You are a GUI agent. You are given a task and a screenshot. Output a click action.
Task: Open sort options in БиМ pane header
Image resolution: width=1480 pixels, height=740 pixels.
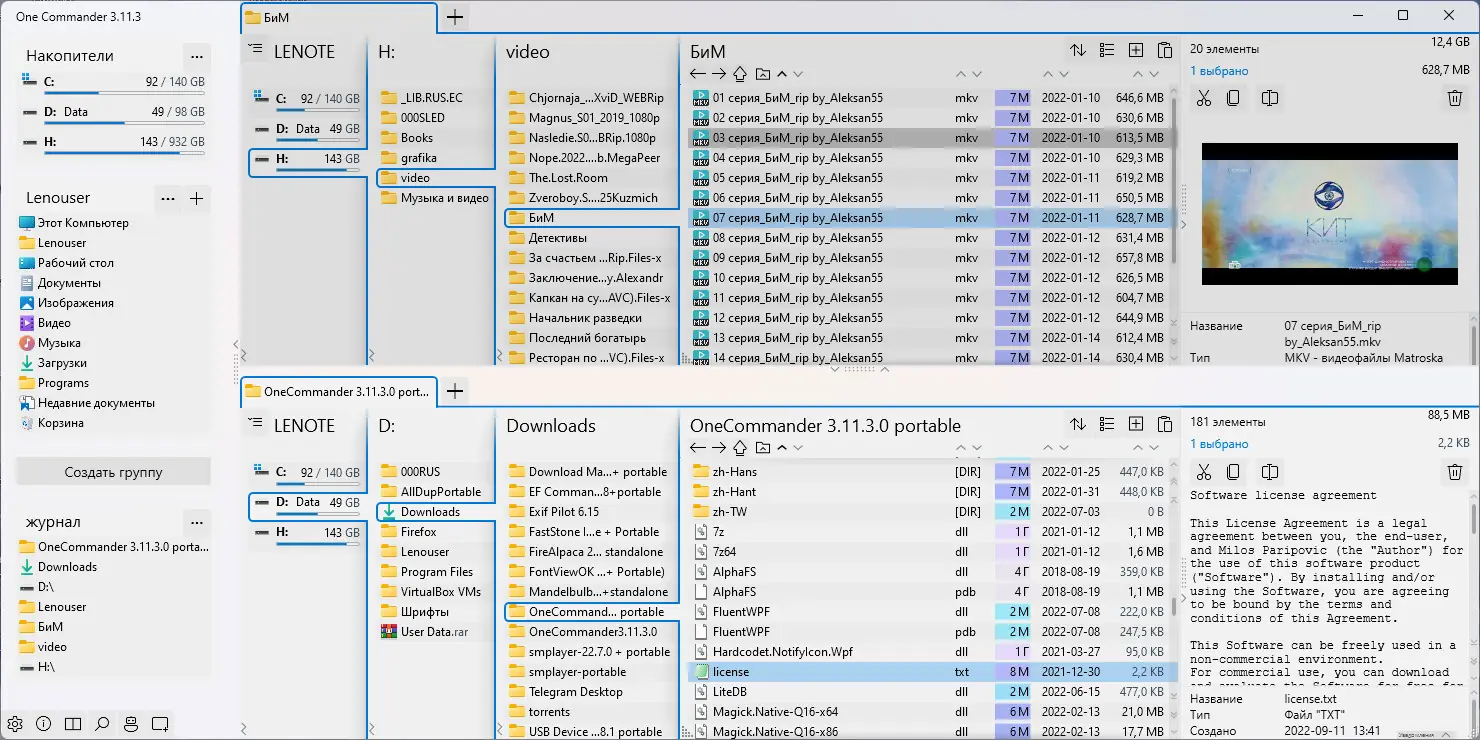1078,50
